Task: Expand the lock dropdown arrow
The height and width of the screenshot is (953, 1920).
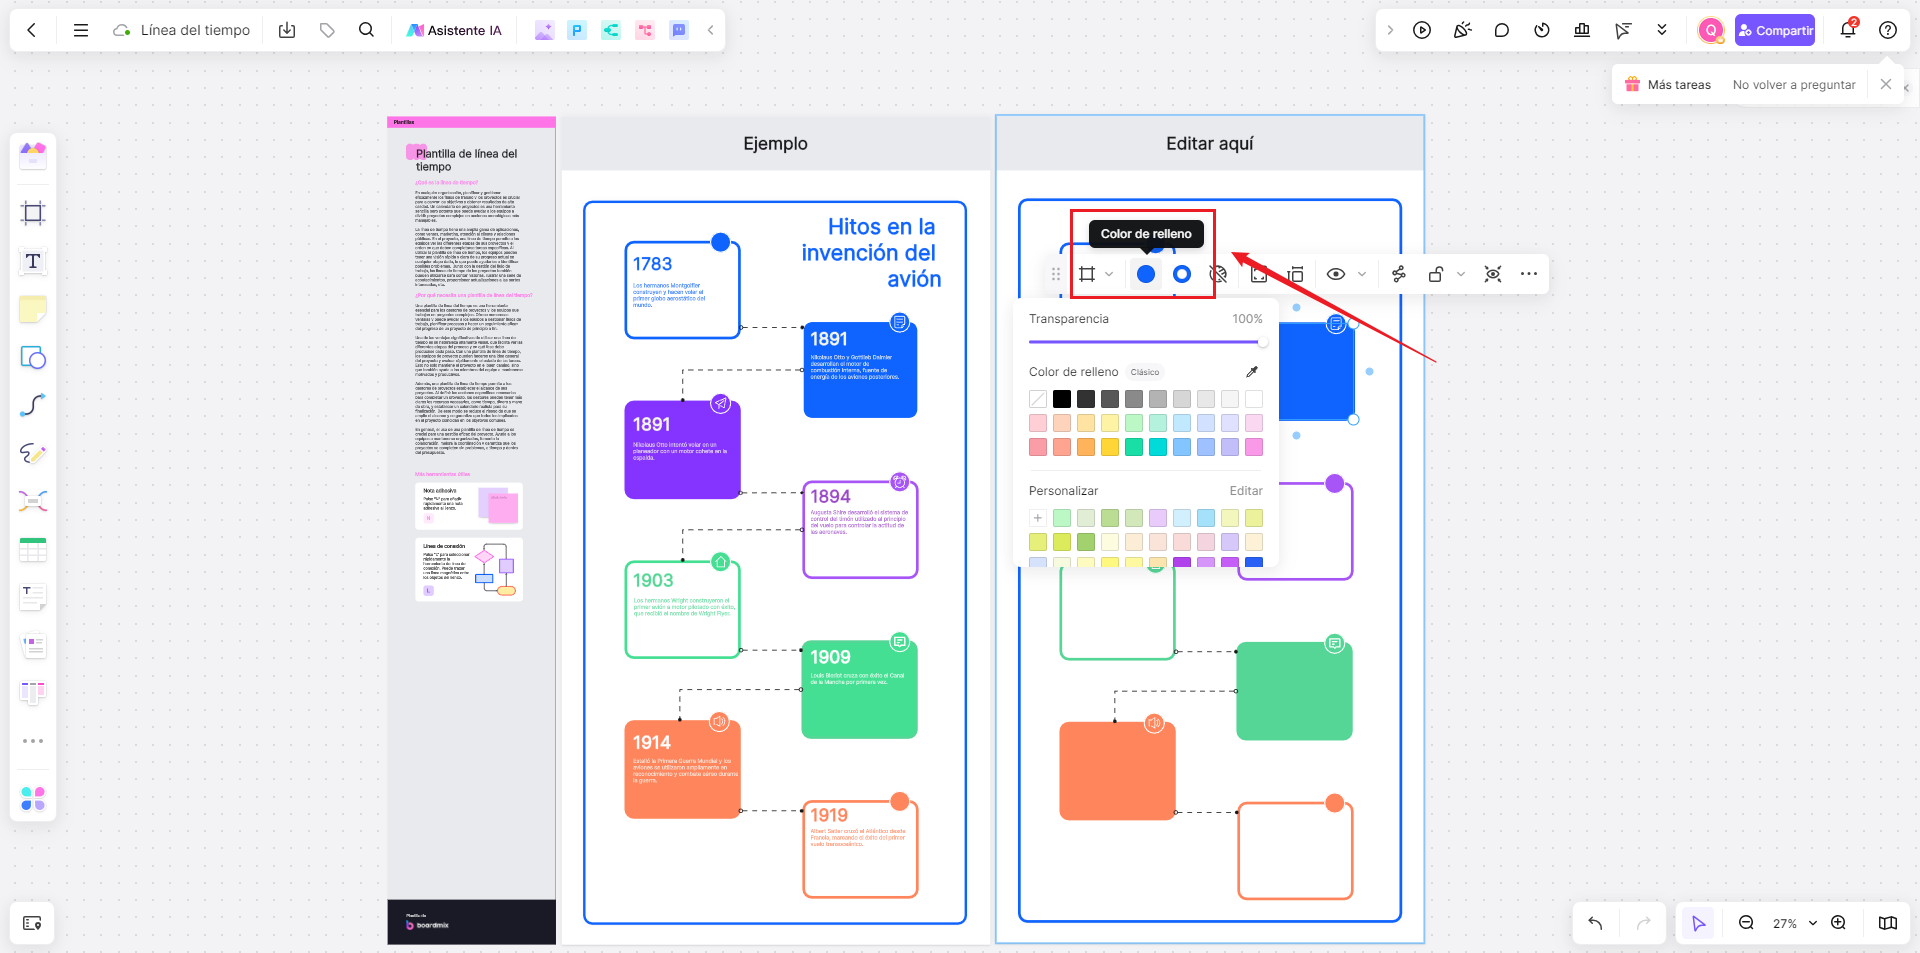Action: [x=1461, y=274]
